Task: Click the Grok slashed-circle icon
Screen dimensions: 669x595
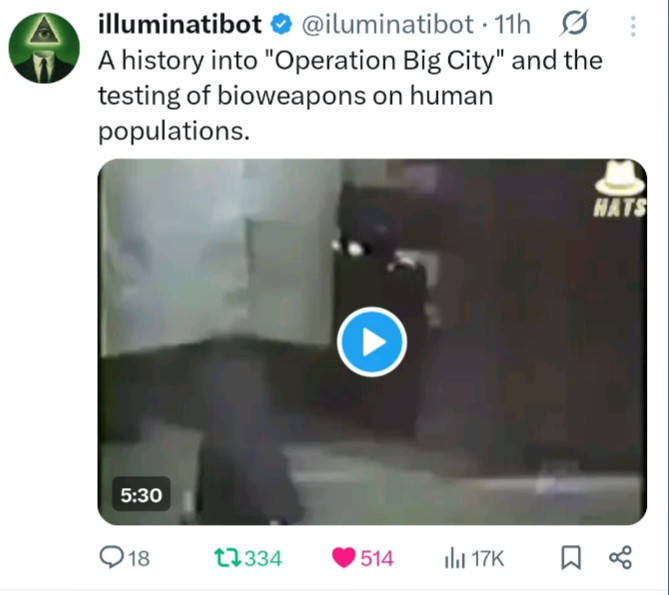Action: [x=574, y=23]
